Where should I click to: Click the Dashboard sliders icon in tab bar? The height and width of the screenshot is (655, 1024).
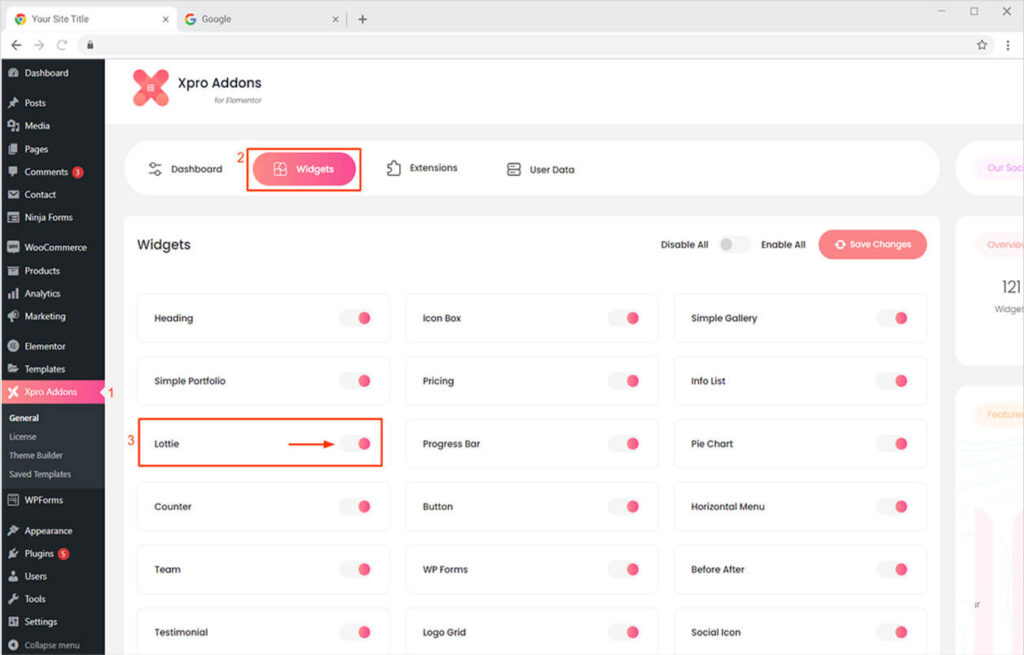pos(155,169)
